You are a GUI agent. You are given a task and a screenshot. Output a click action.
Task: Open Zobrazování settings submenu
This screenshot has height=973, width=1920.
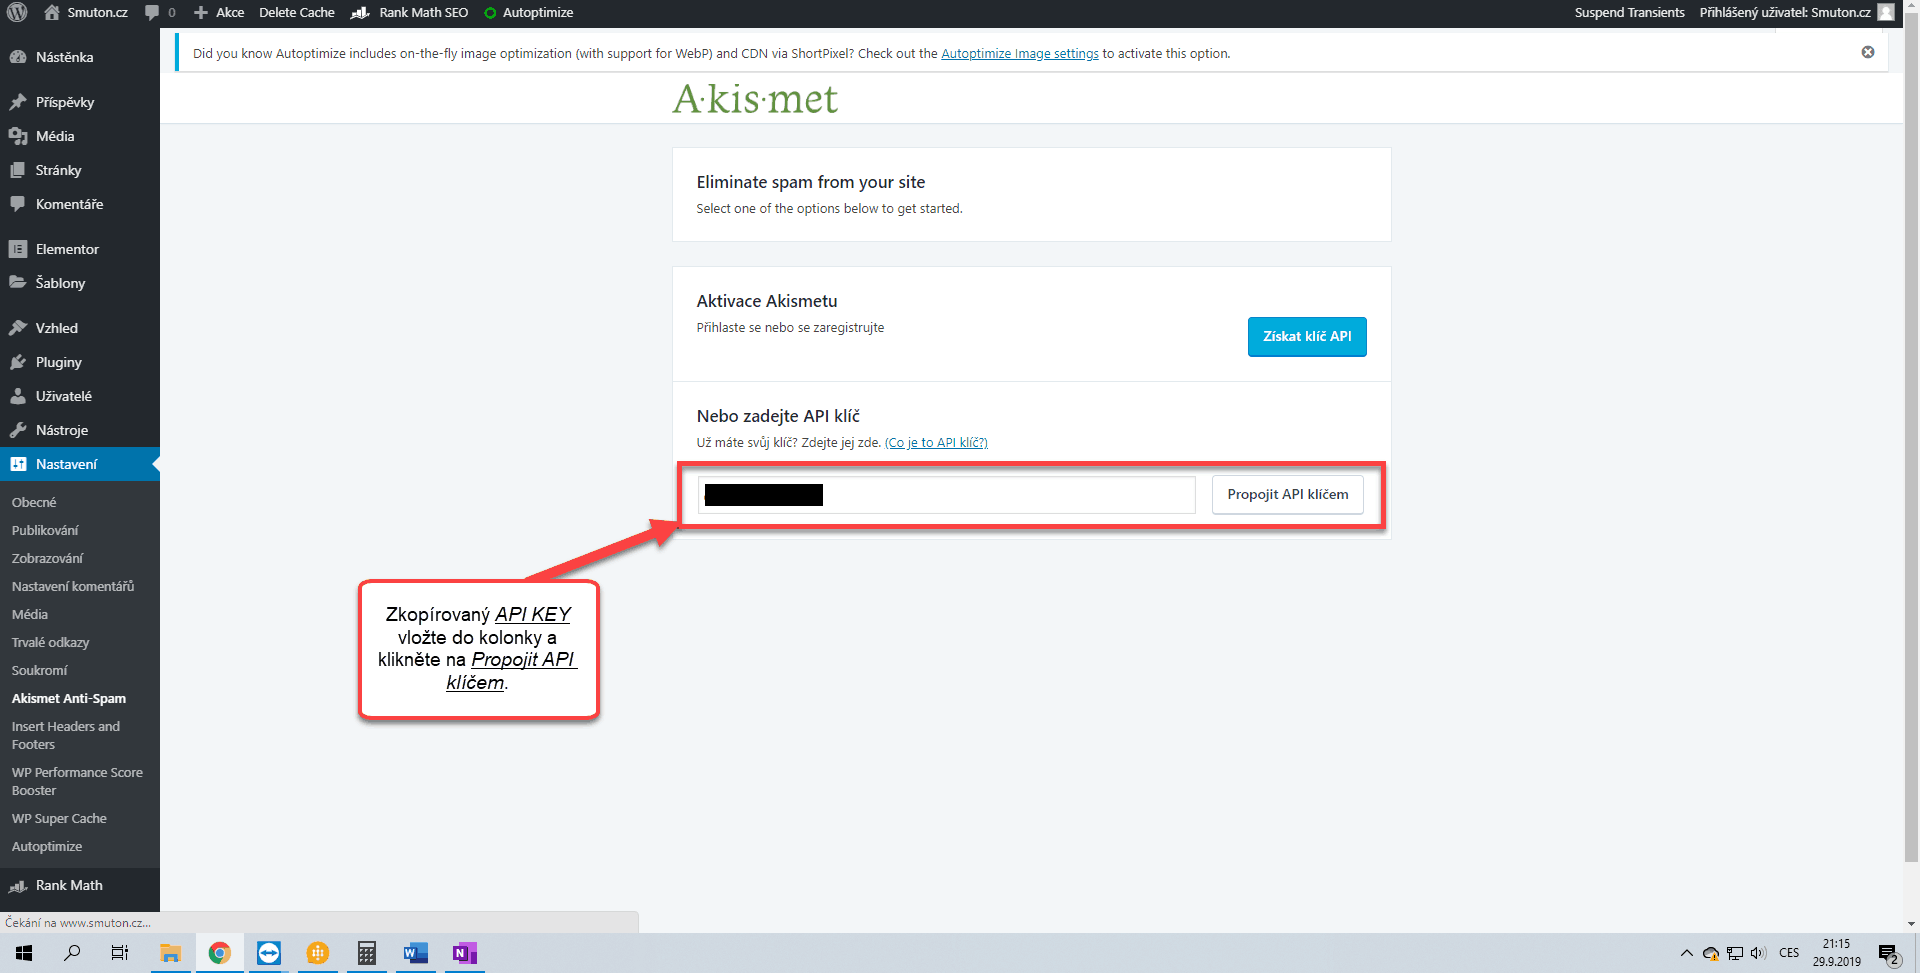point(47,558)
